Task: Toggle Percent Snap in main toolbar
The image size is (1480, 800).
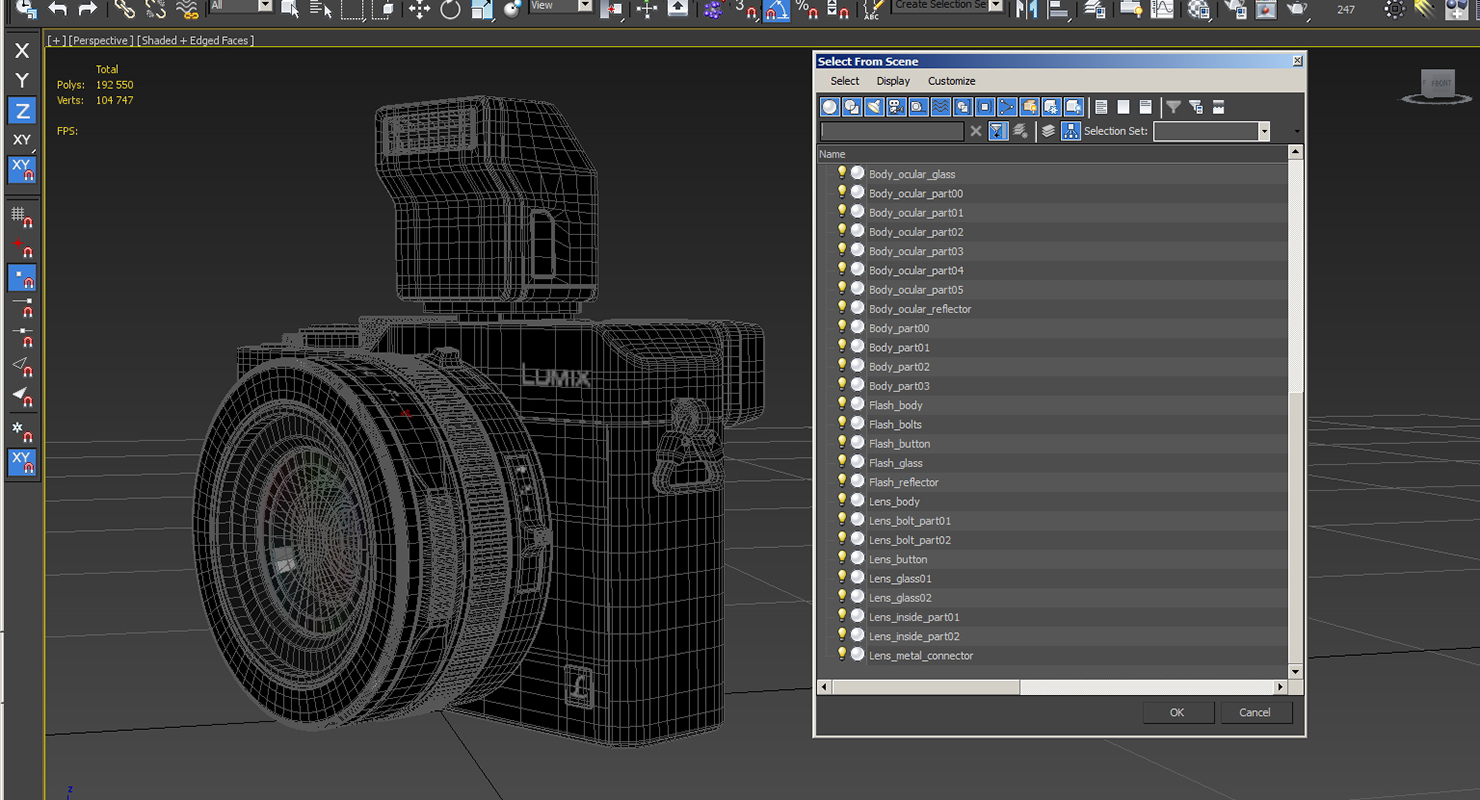Action: pyautogui.click(x=807, y=10)
